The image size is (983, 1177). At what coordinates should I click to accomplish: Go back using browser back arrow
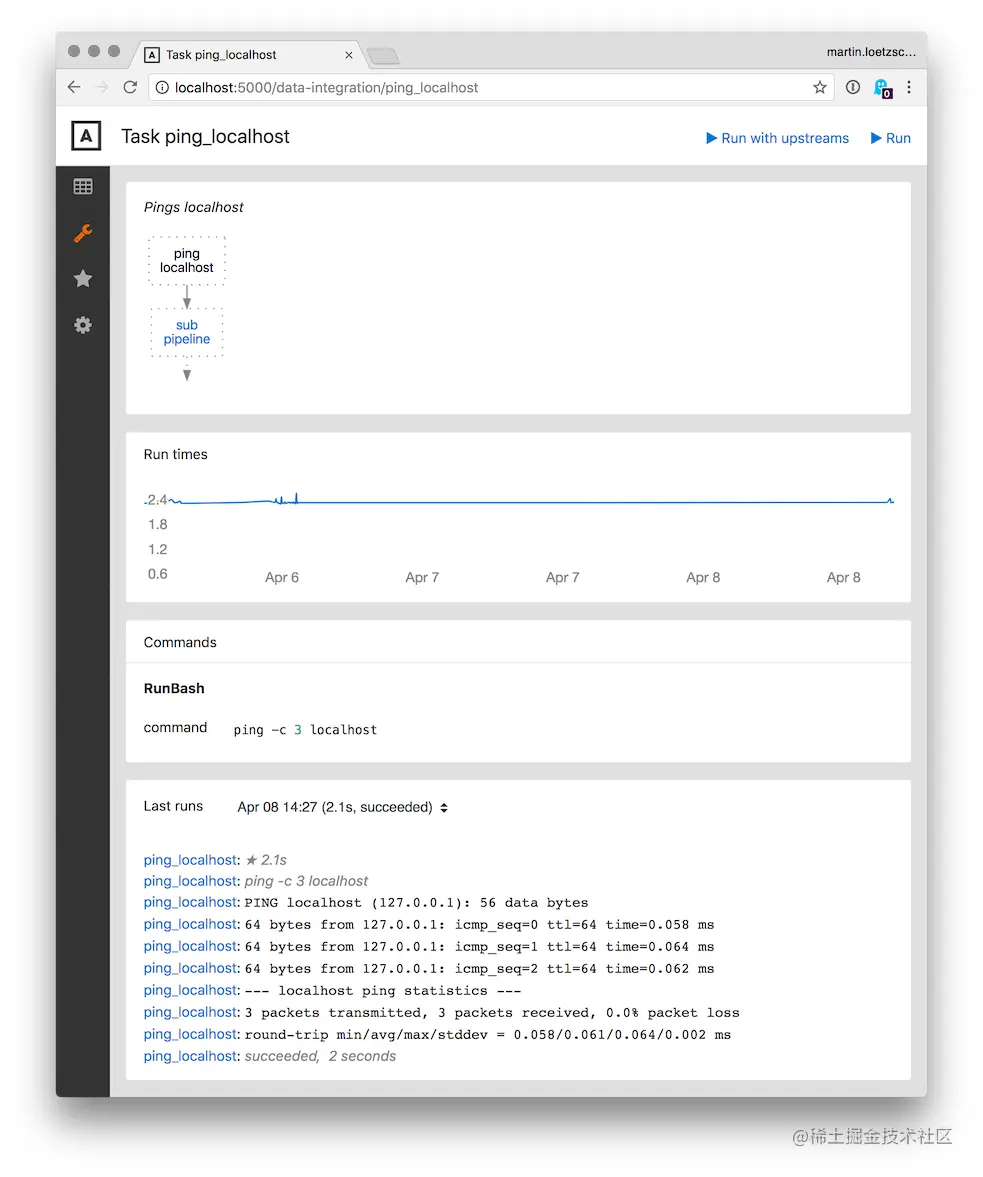click(74, 87)
